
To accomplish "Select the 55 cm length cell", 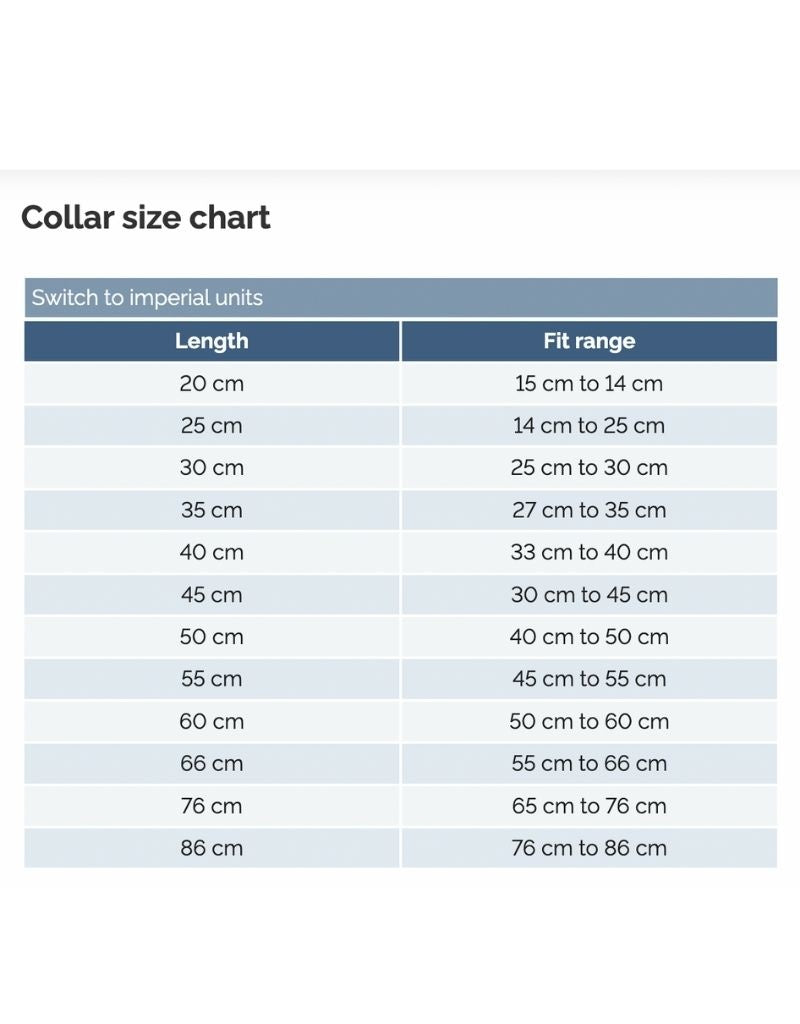I will [x=211, y=679].
